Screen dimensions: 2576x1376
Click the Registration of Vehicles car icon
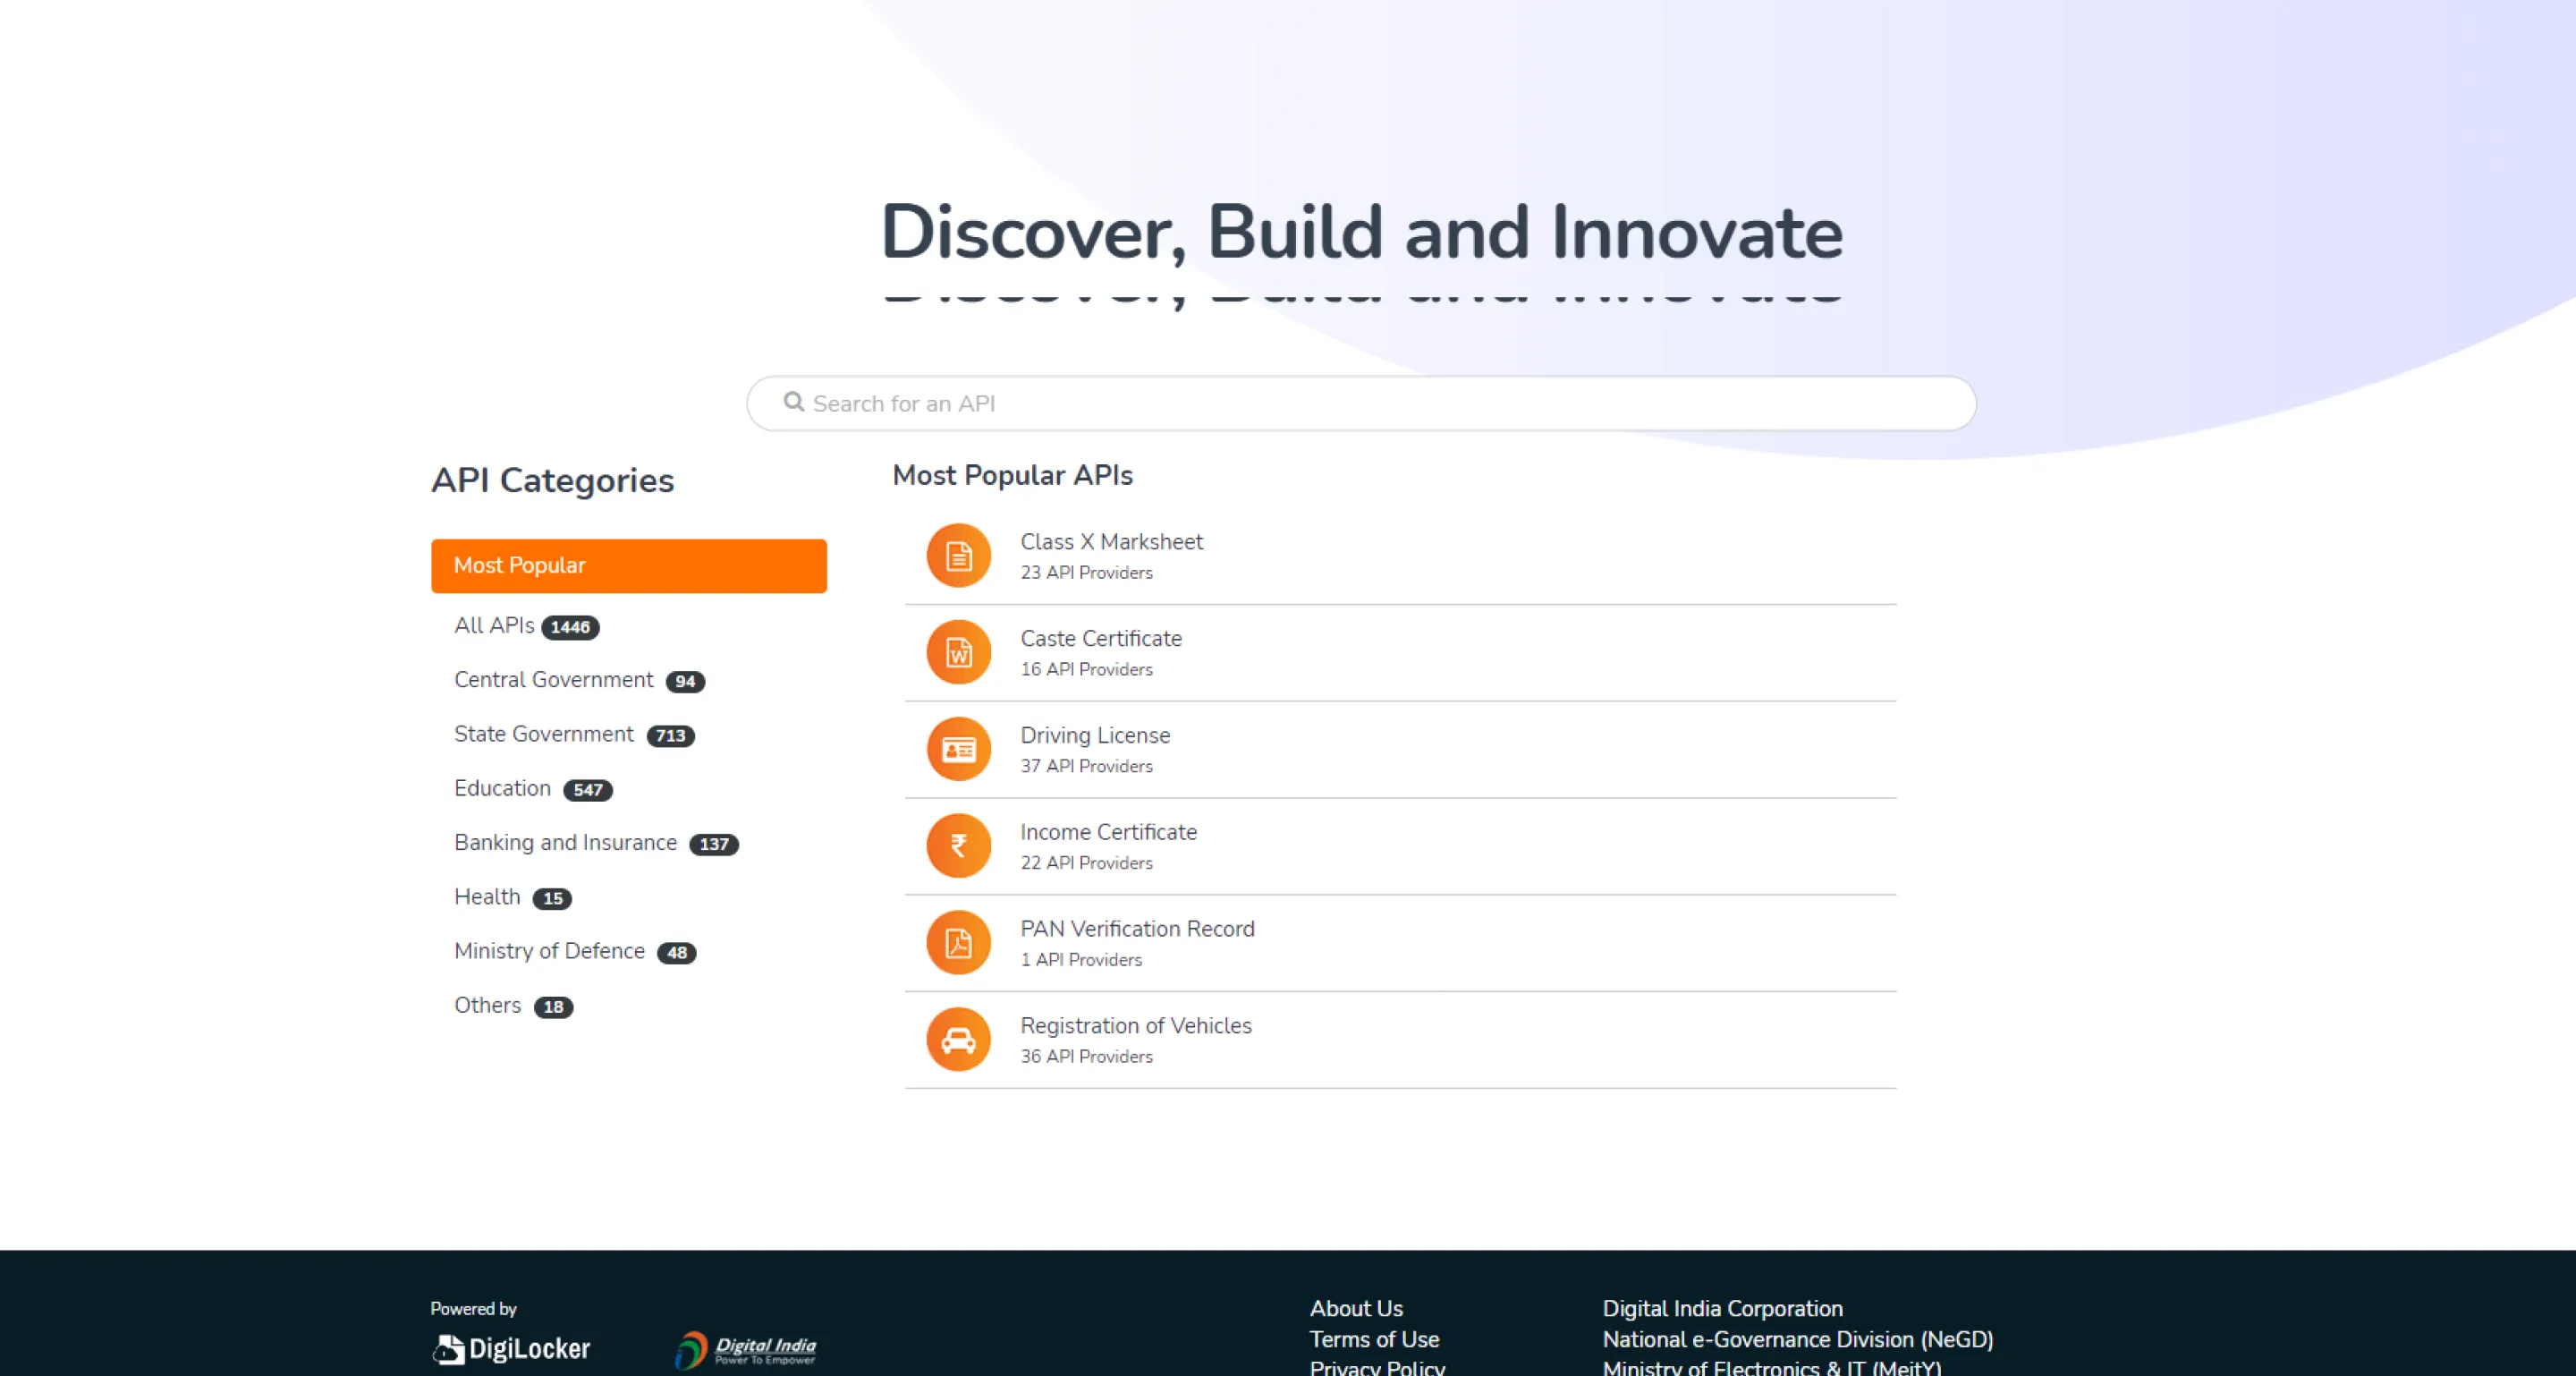(x=958, y=1039)
